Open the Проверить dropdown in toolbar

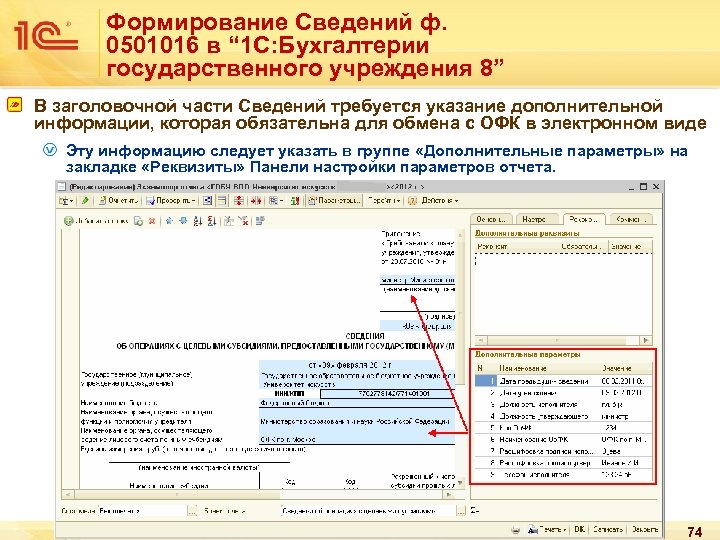point(171,201)
